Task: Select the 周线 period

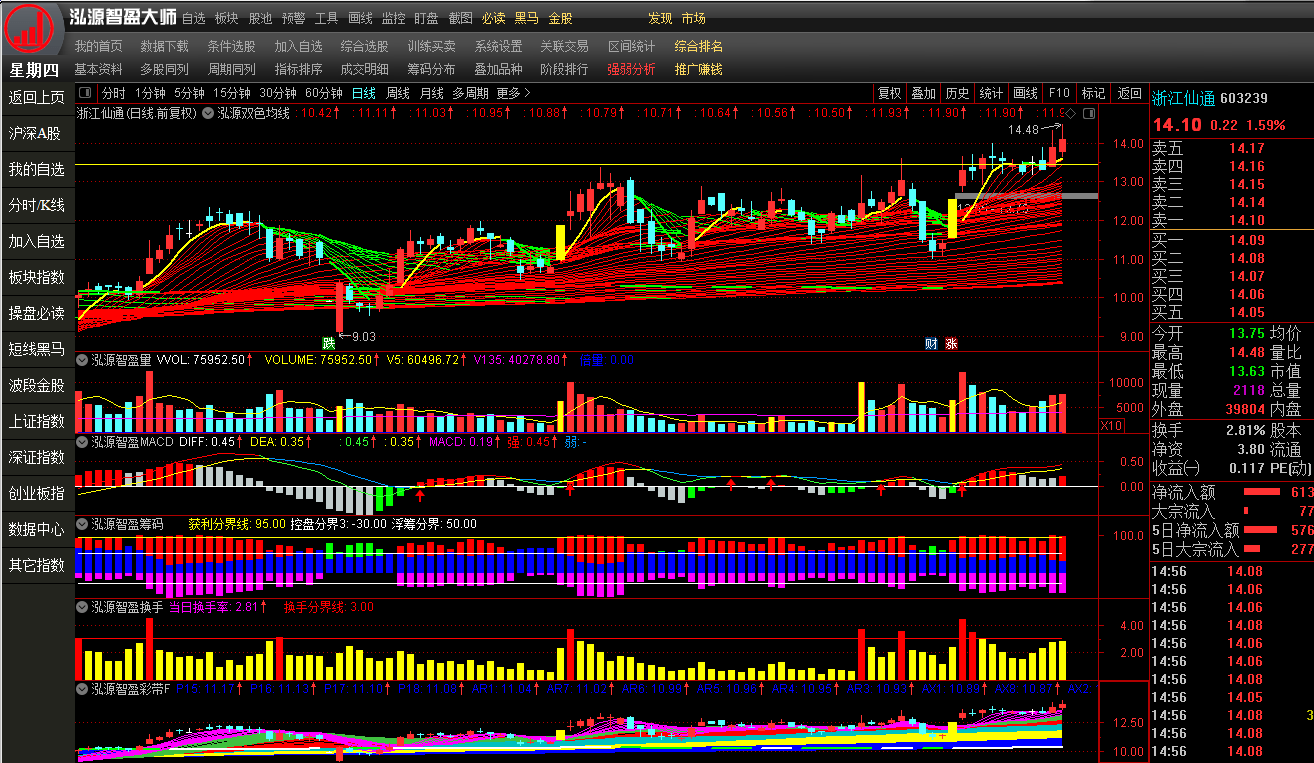Action: coord(398,93)
